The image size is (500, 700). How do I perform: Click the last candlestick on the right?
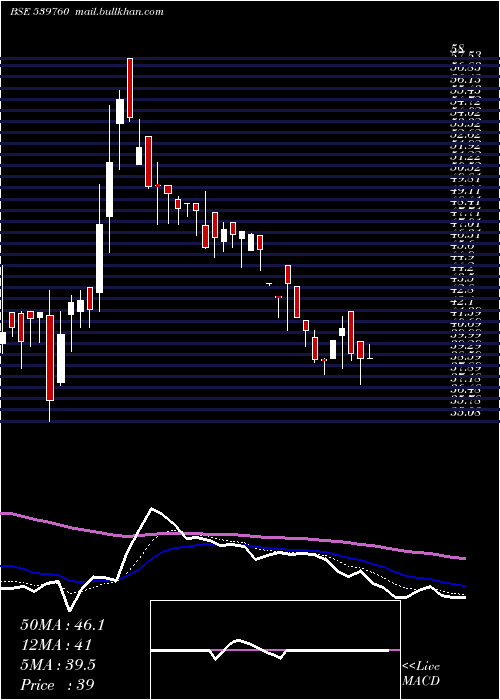[x=370, y=352]
